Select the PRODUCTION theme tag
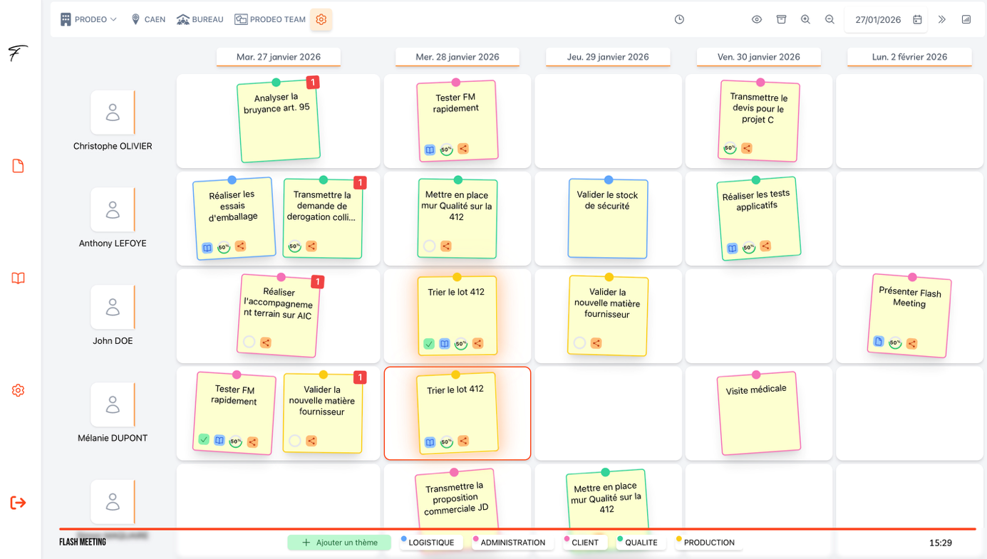This screenshot has height=559, width=987. point(709,543)
